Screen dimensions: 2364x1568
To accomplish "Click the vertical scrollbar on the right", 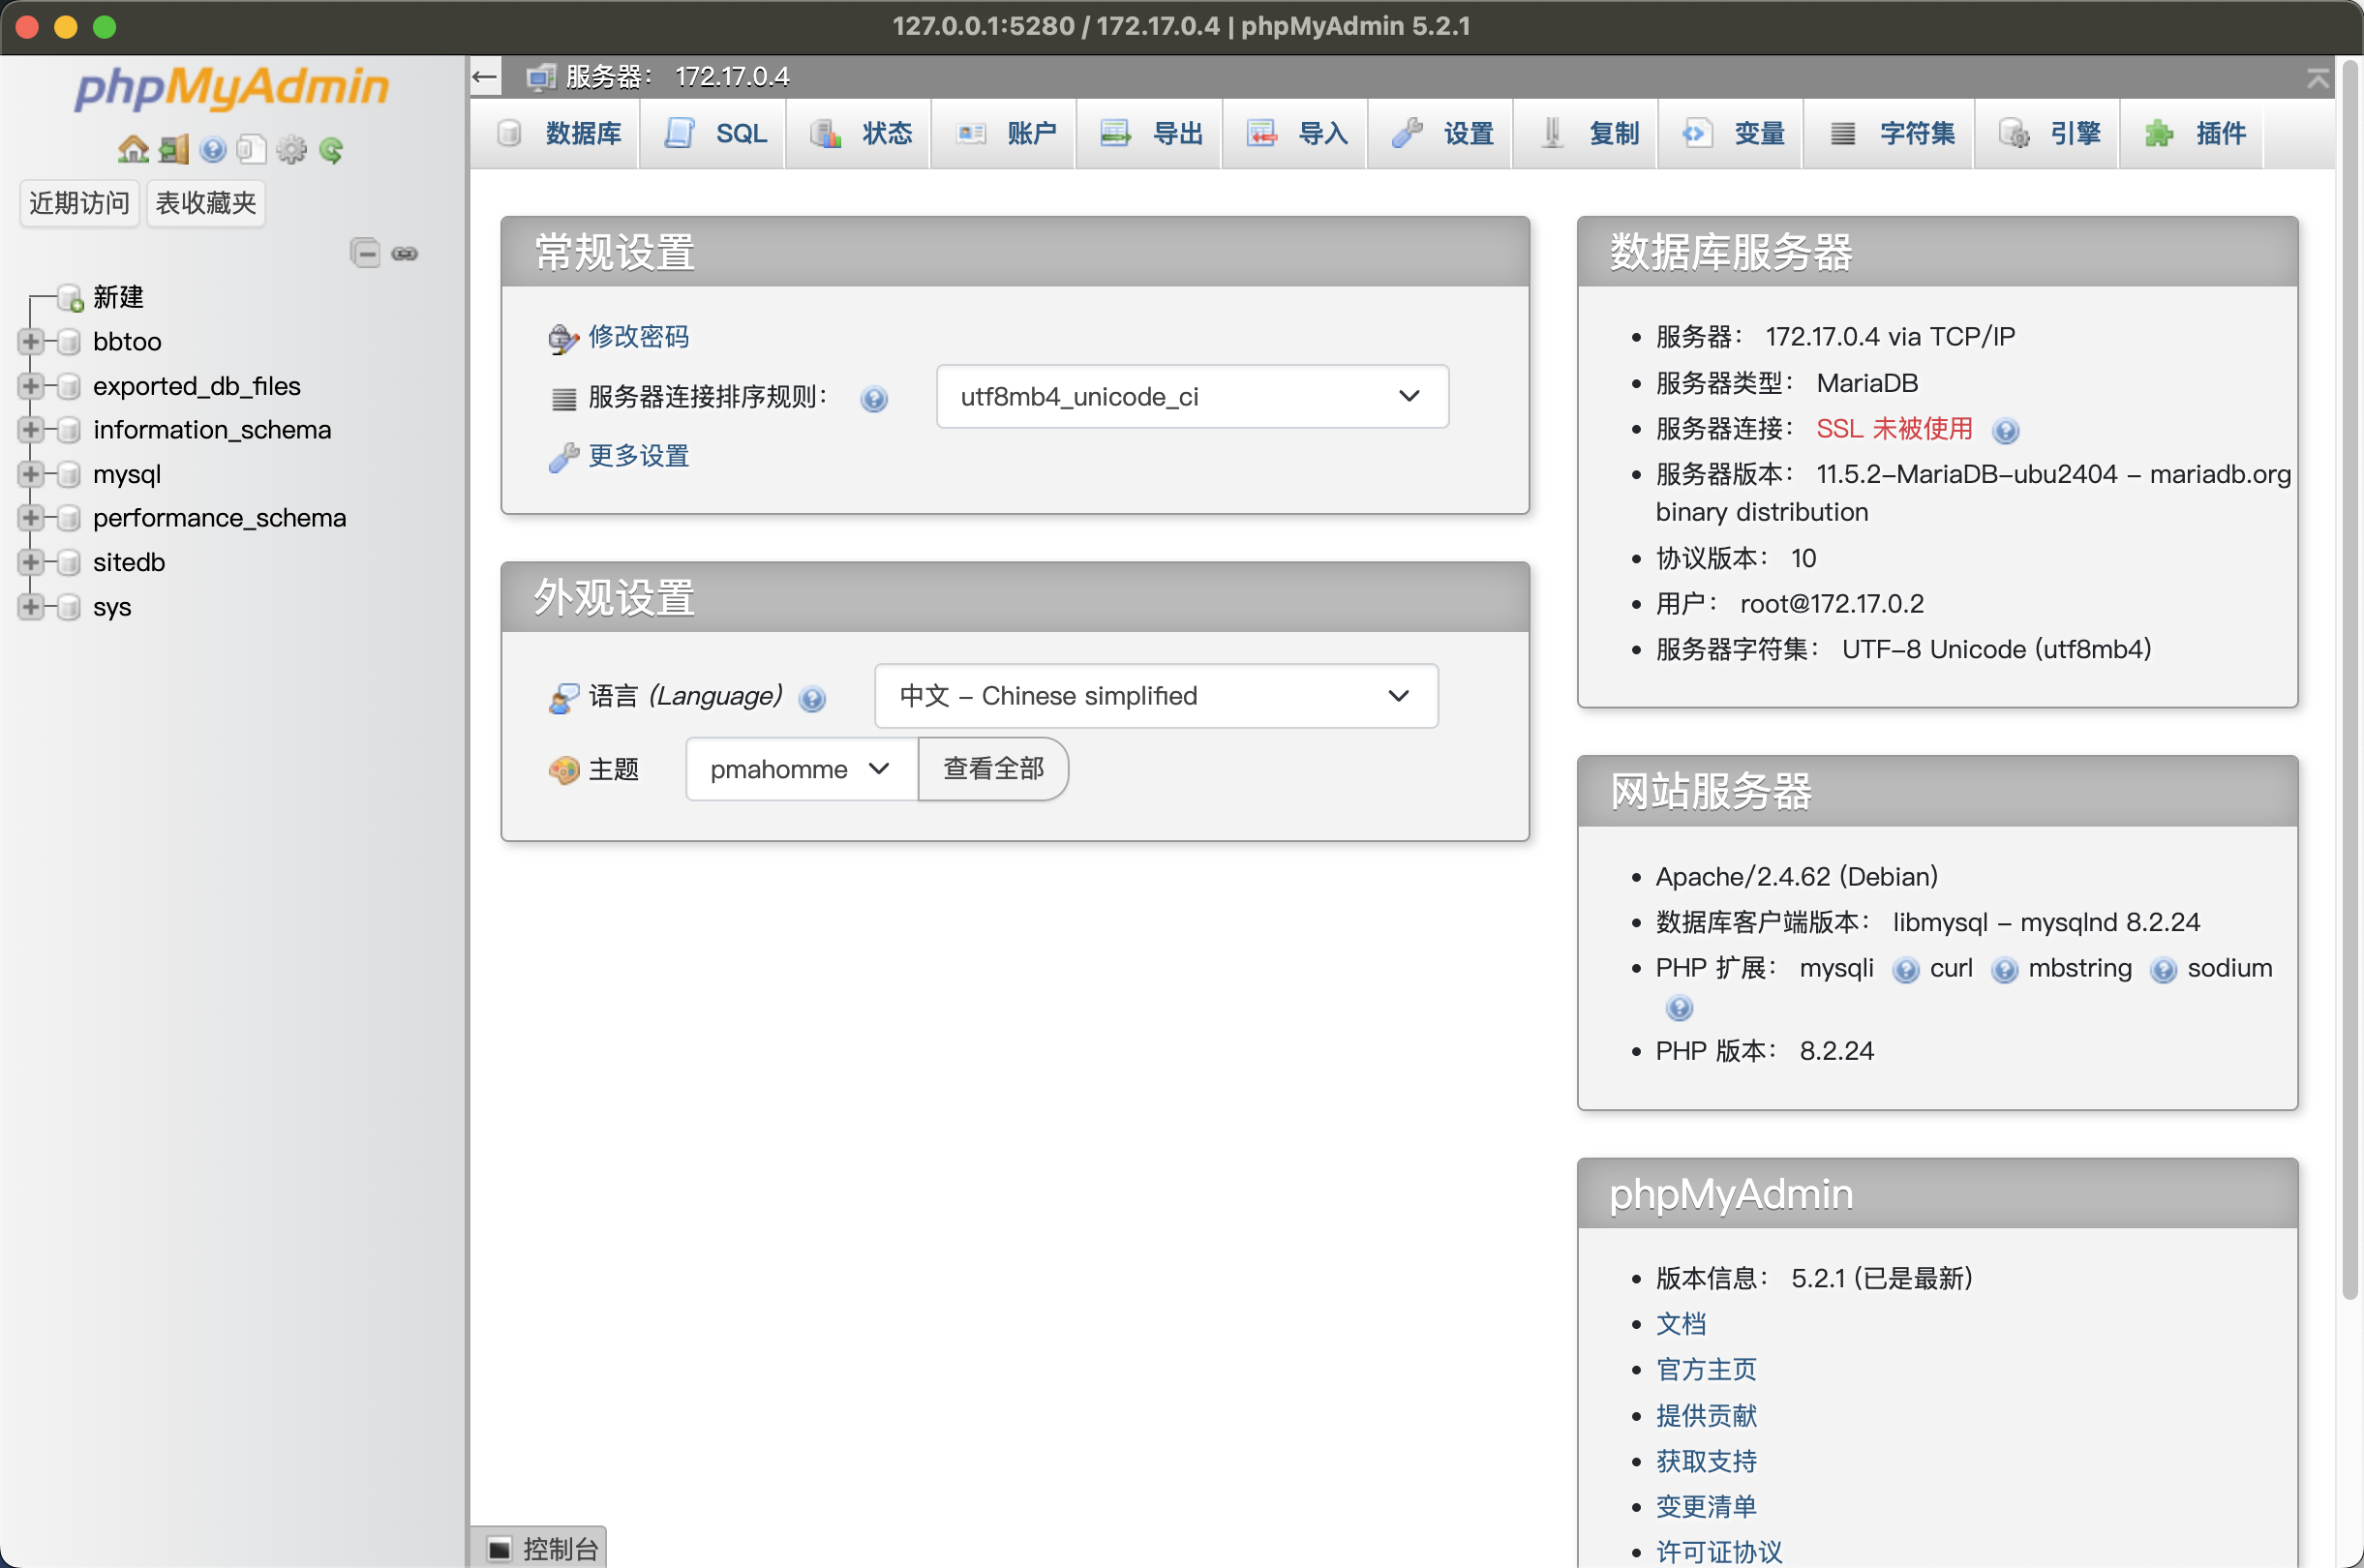I will pyautogui.click(x=2350, y=680).
